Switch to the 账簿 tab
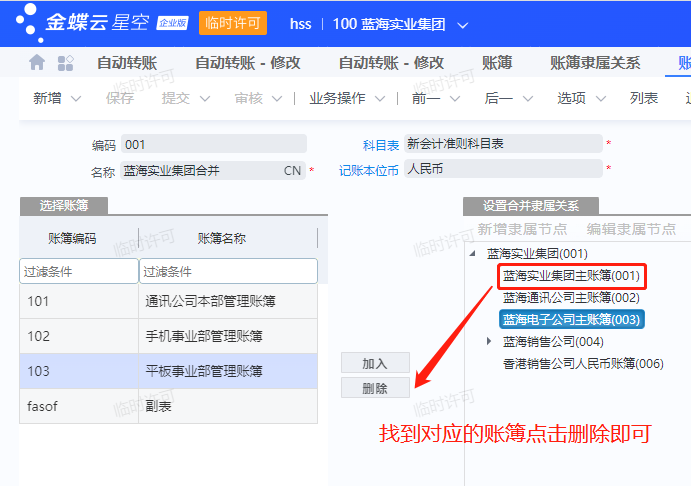The height and width of the screenshot is (486, 691). tap(497, 63)
